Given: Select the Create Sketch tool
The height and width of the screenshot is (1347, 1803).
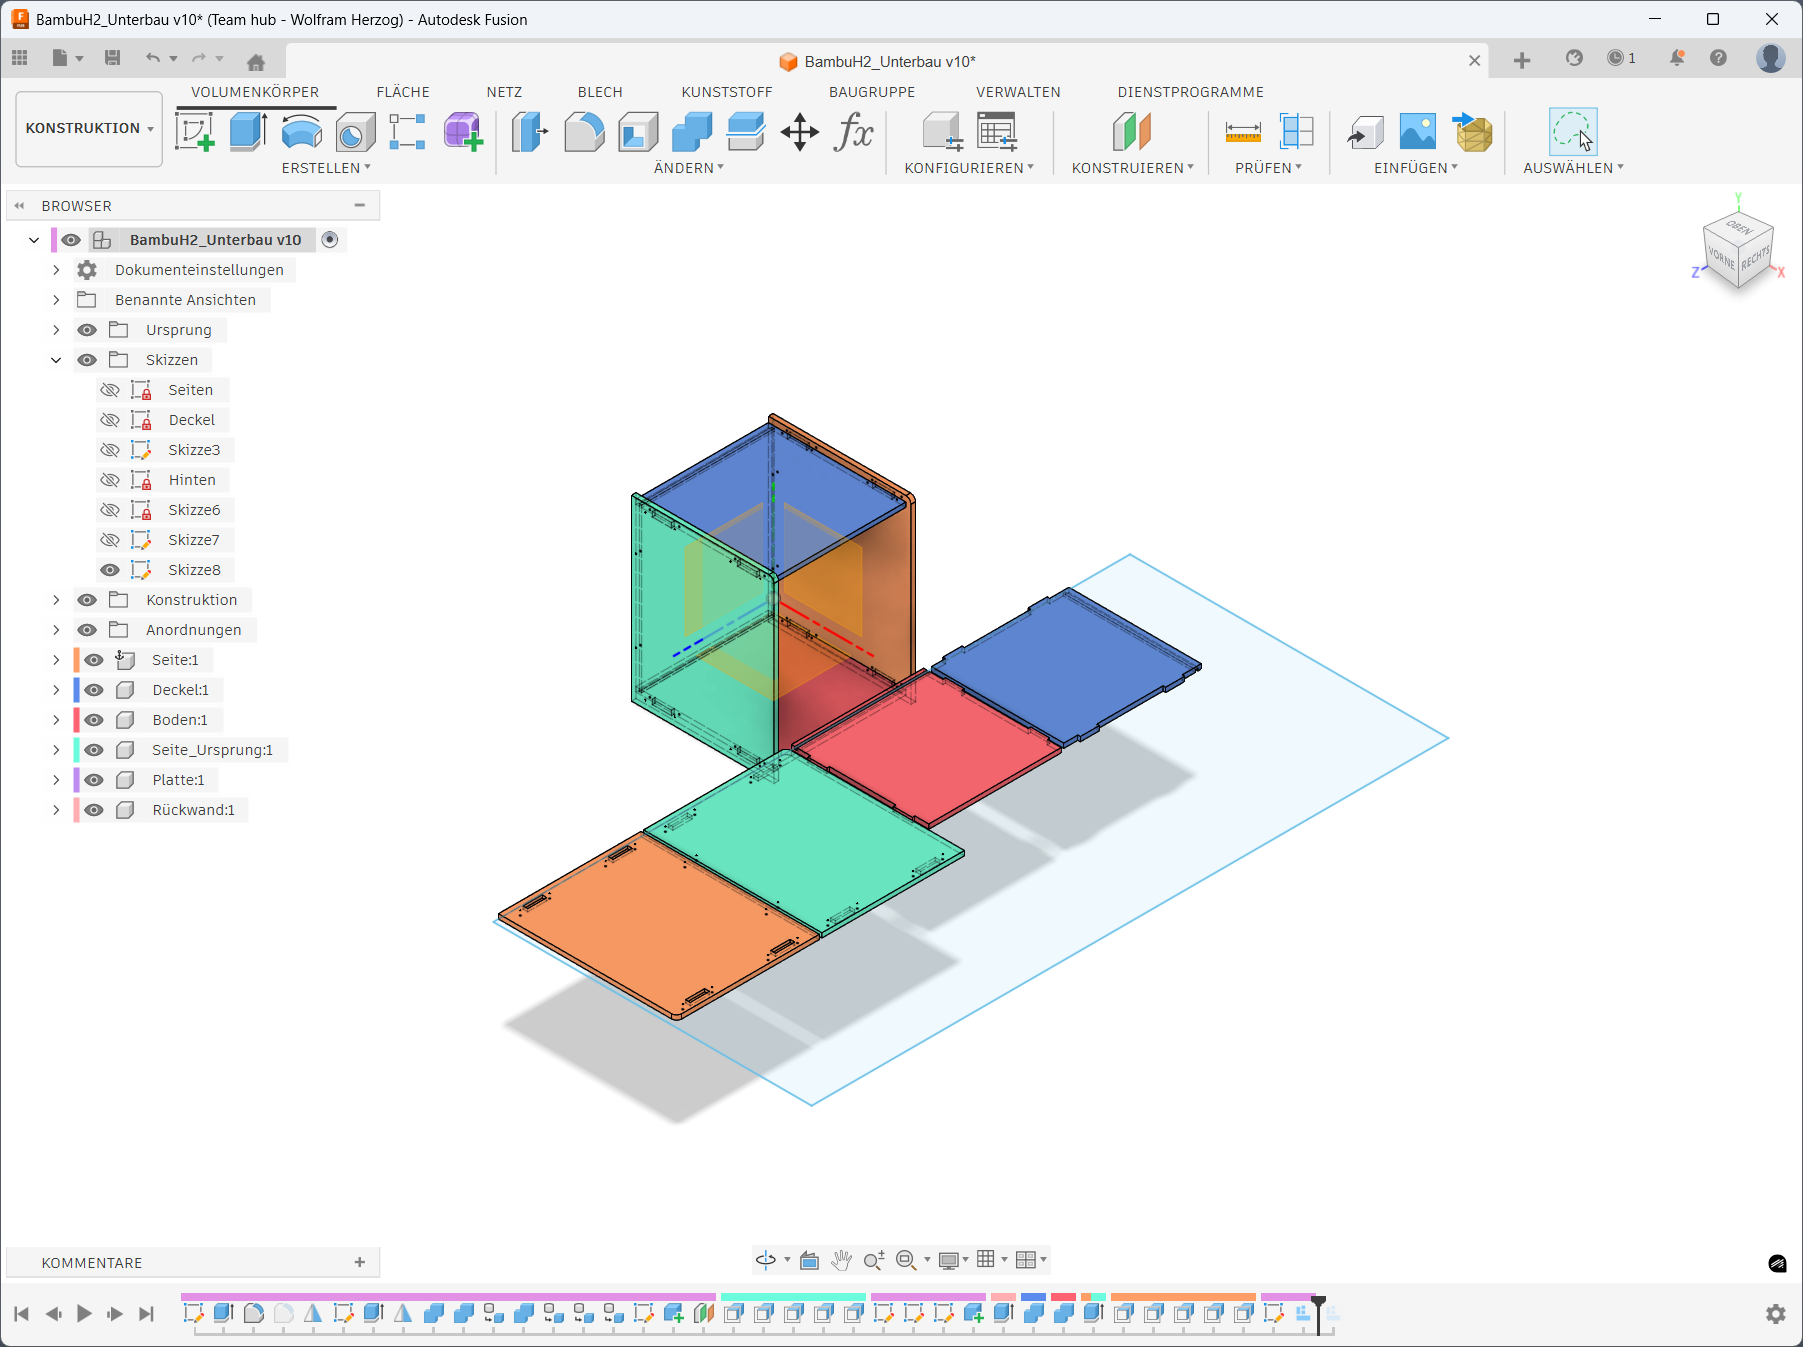Looking at the screenshot, I should click(x=195, y=132).
